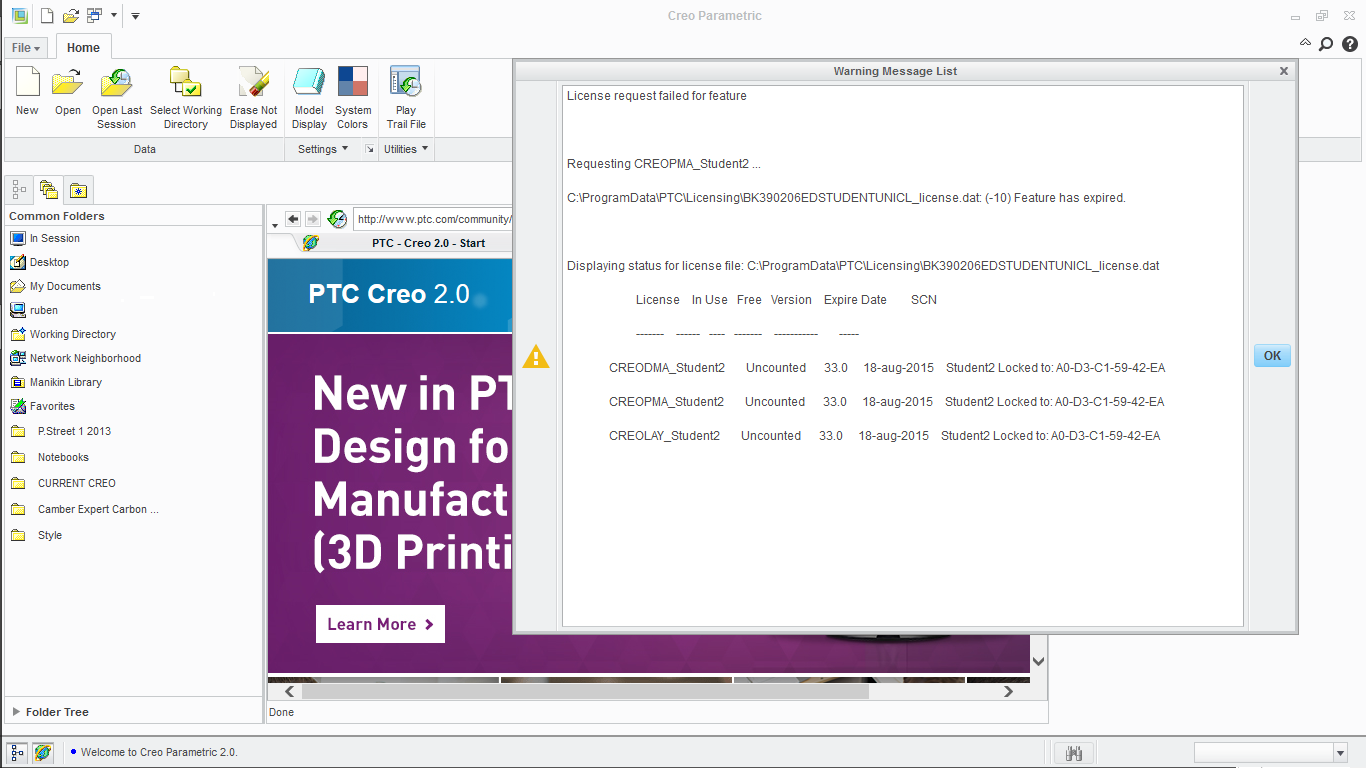Image resolution: width=1366 pixels, height=768 pixels.
Task: Click warning triangle icon in dialog
Action: tap(536, 356)
